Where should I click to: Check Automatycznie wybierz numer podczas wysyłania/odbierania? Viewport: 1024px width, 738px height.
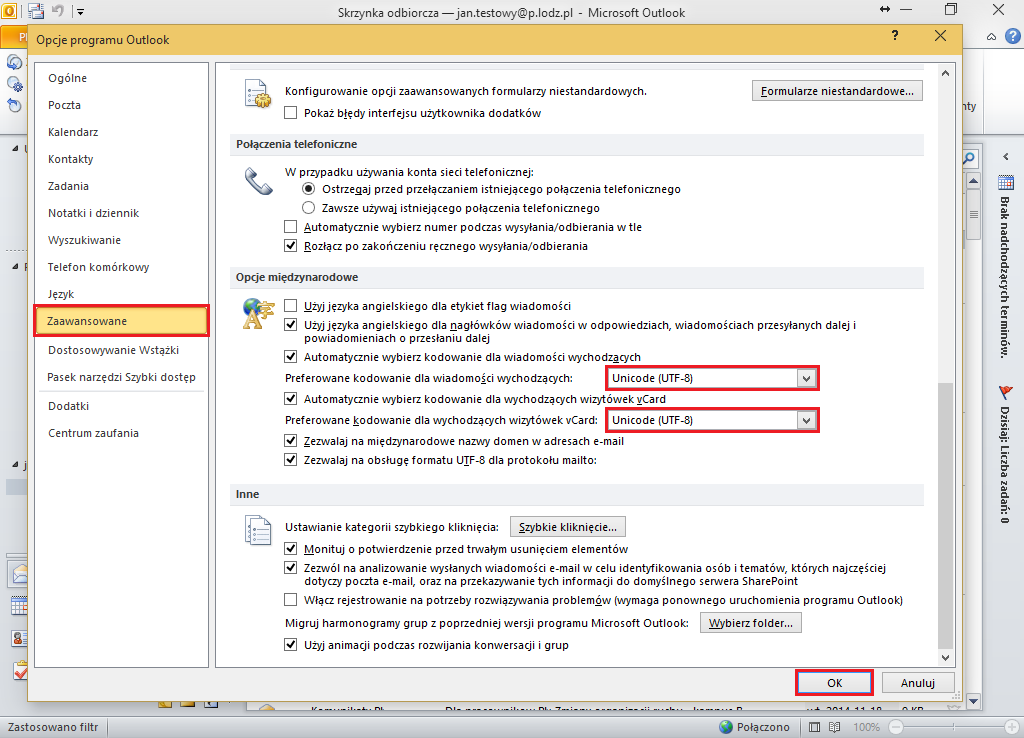pyautogui.click(x=291, y=227)
